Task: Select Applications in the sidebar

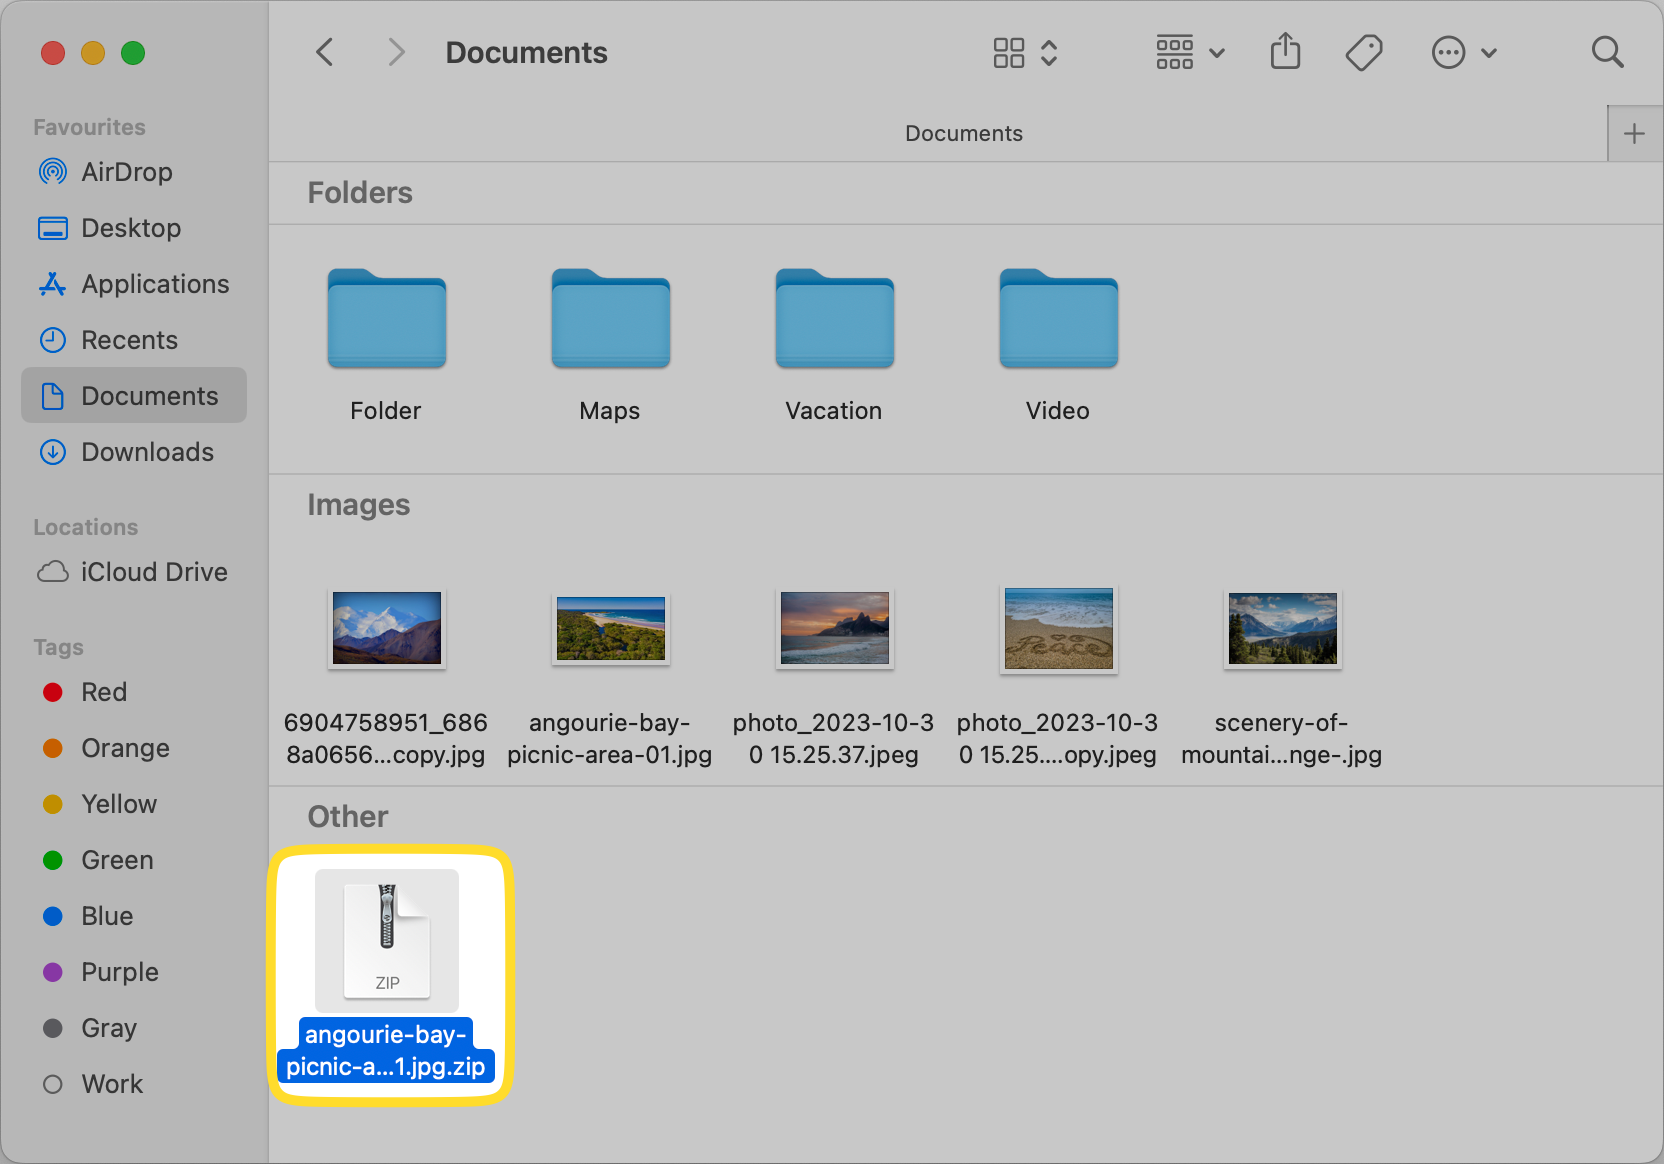Action: tap(154, 284)
